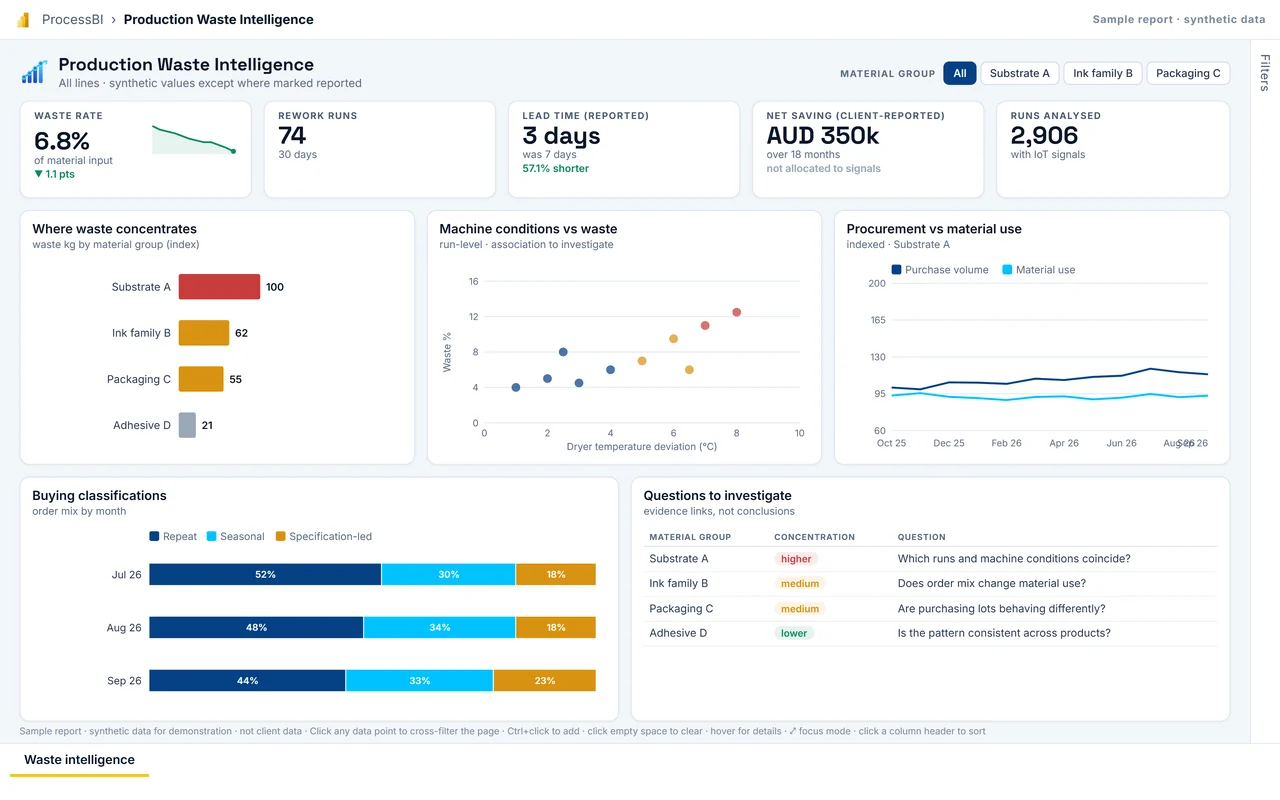Click the Ink family B bar valued 62
The image size is (1280, 800).
pos(204,333)
